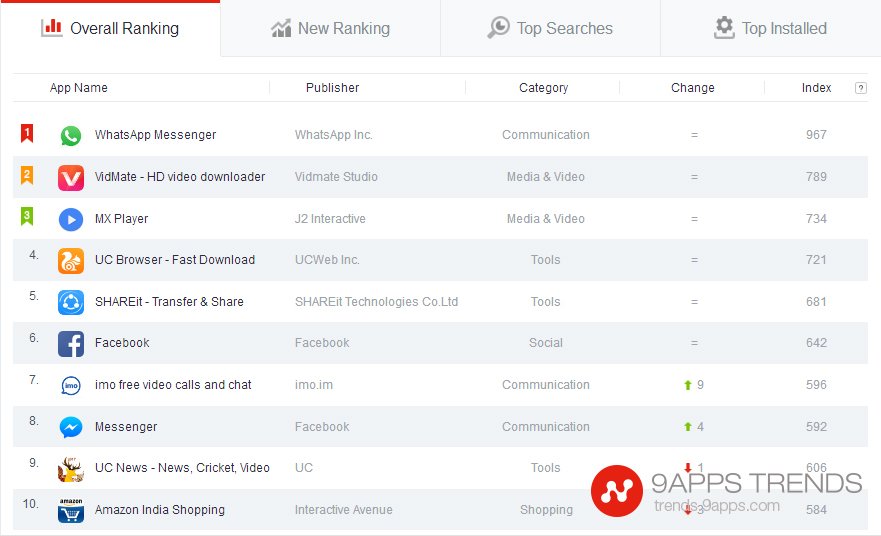Open VidMate - HD video downloader link

click(180, 176)
